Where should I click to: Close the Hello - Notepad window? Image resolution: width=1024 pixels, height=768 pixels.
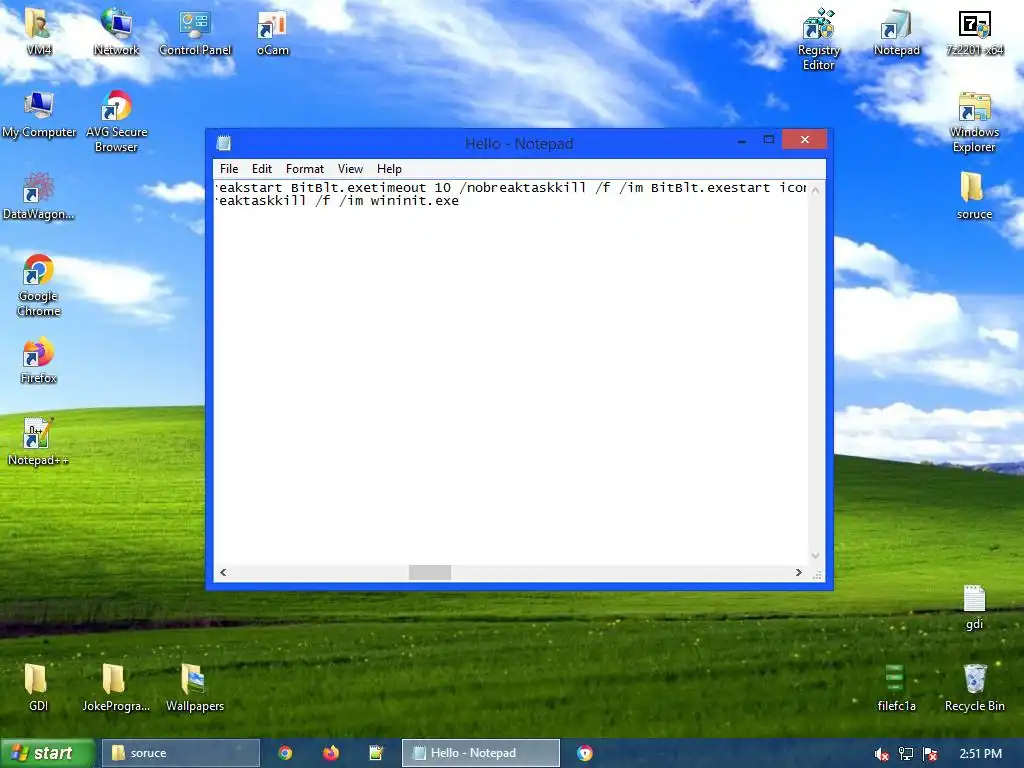tap(804, 140)
